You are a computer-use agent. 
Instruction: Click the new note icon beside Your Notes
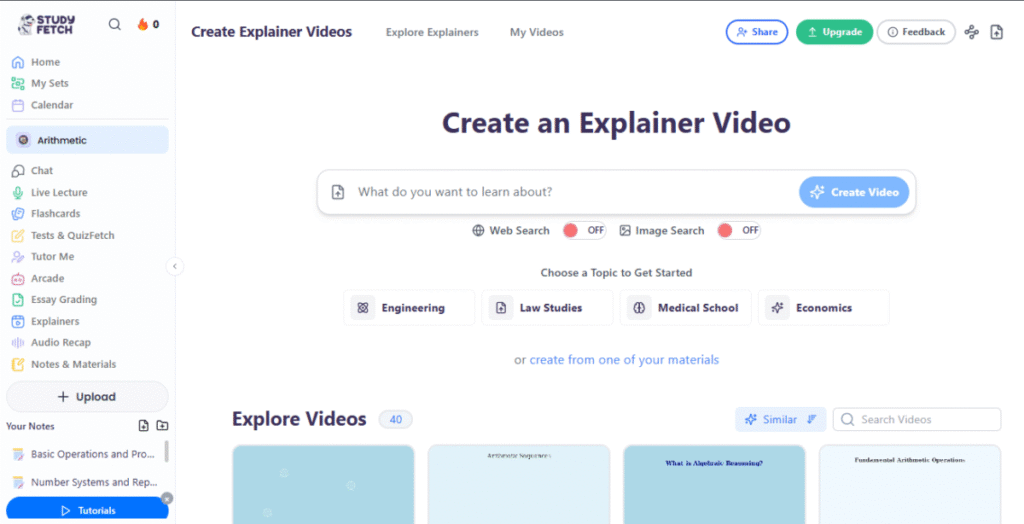(143, 426)
